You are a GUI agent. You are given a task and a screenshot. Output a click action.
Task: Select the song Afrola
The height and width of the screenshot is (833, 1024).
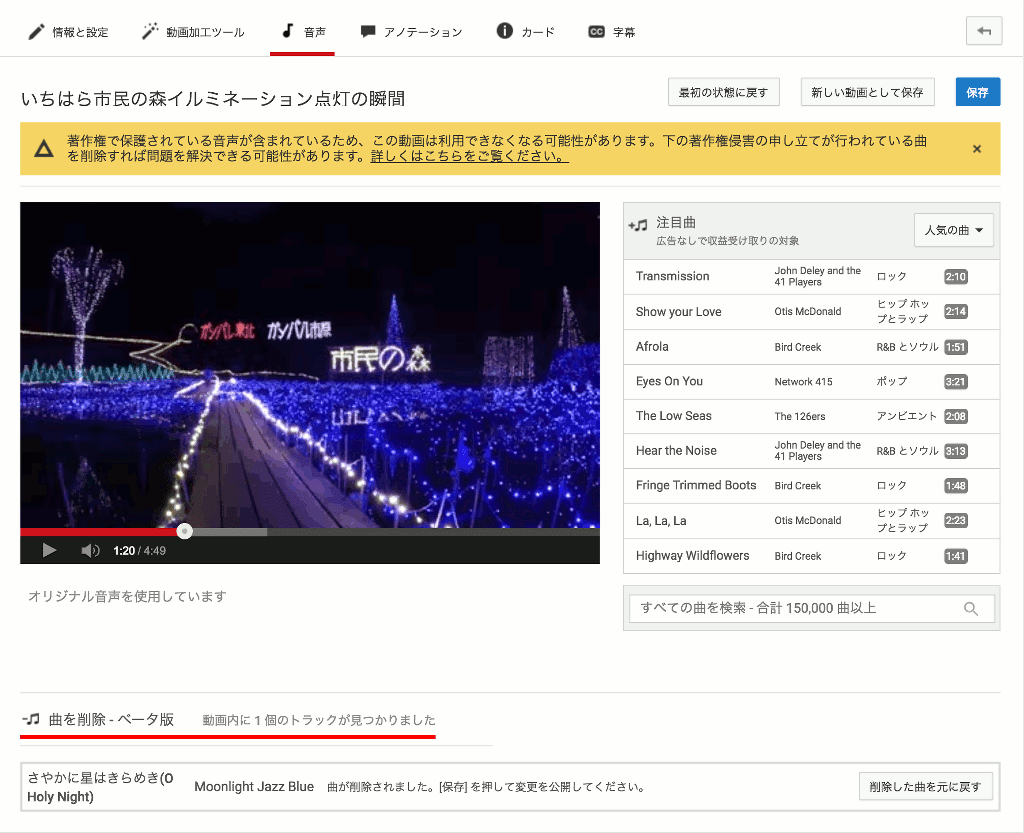(x=652, y=347)
